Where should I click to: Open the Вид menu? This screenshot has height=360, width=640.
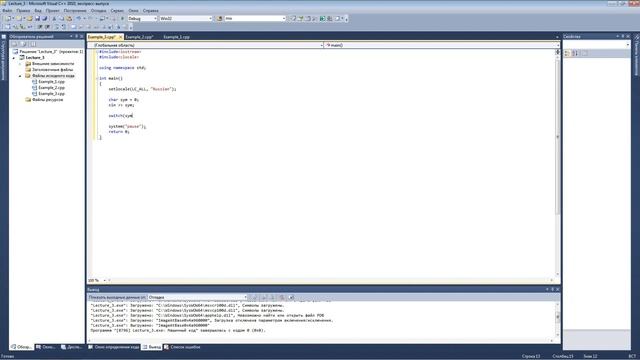click(x=38, y=11)
